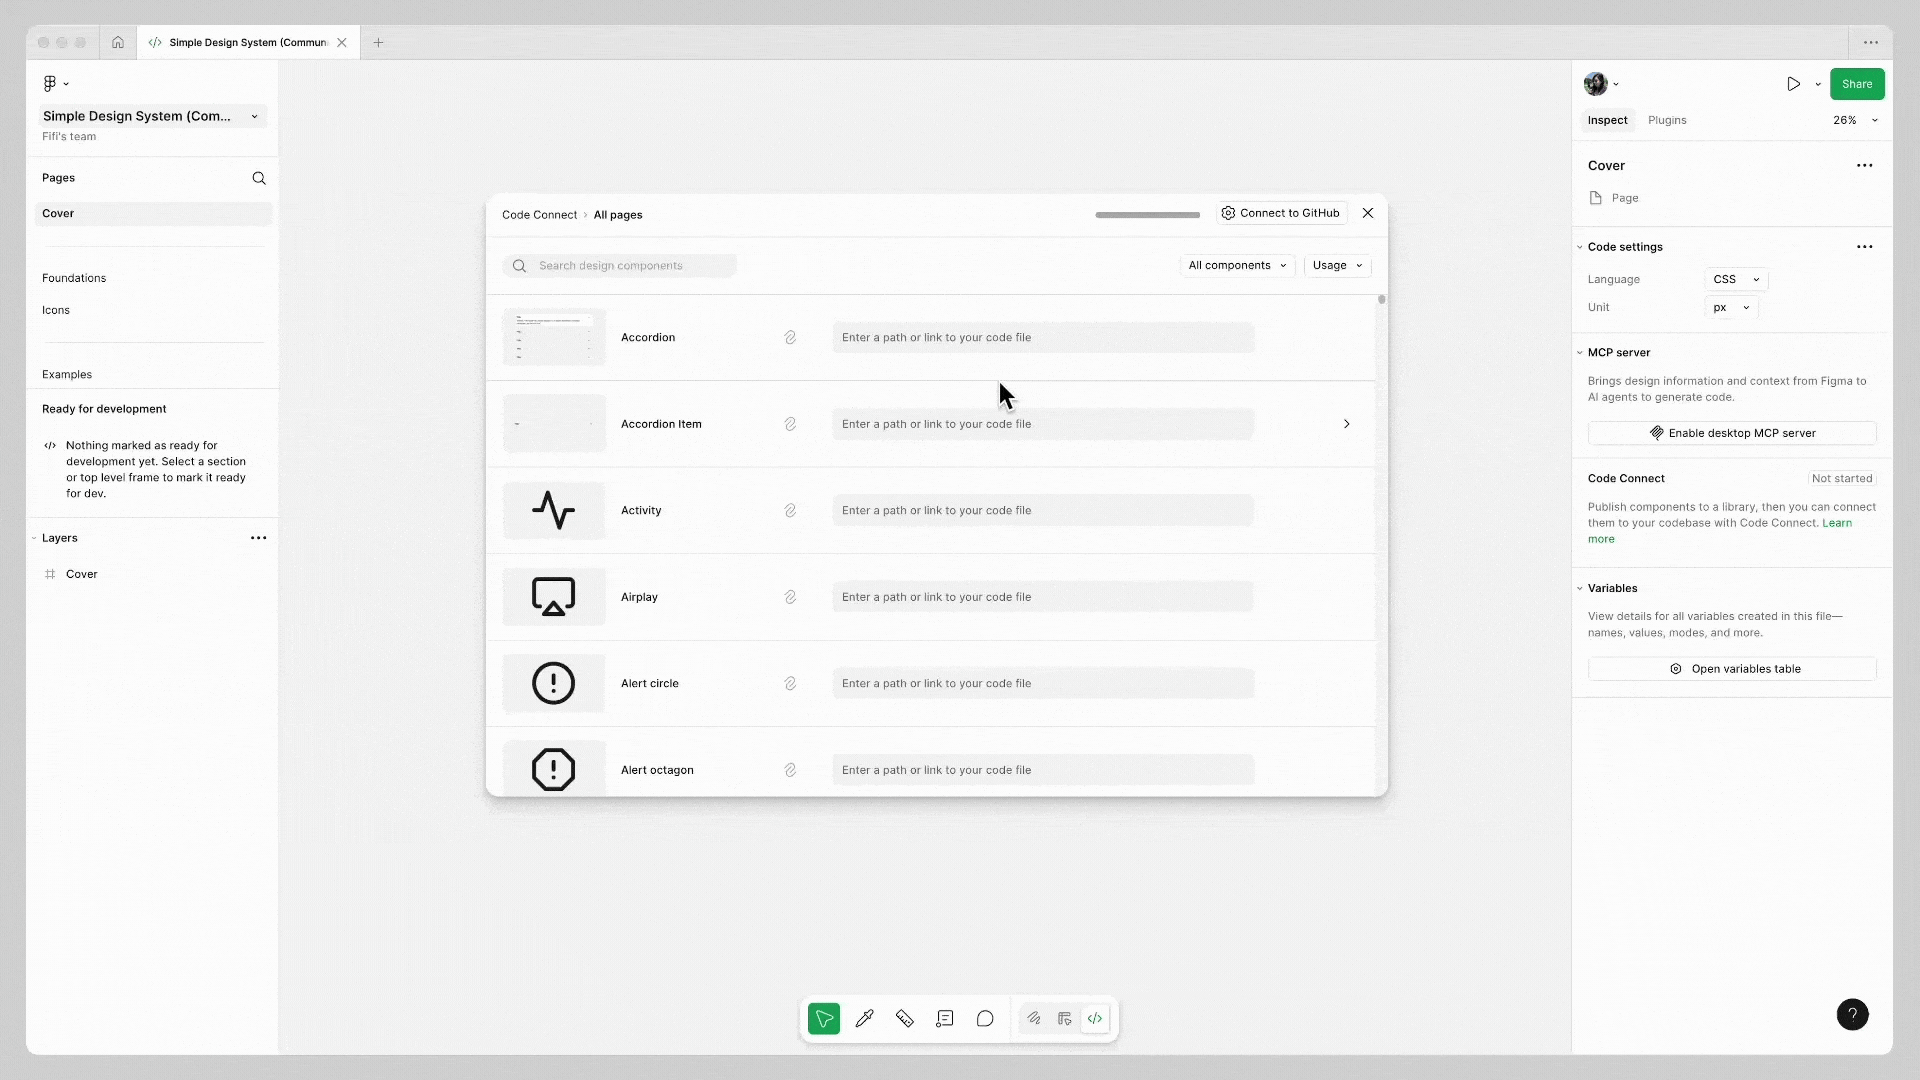Select the Measure tool
This screenshot has height=1080, width=1920.
905,1018
